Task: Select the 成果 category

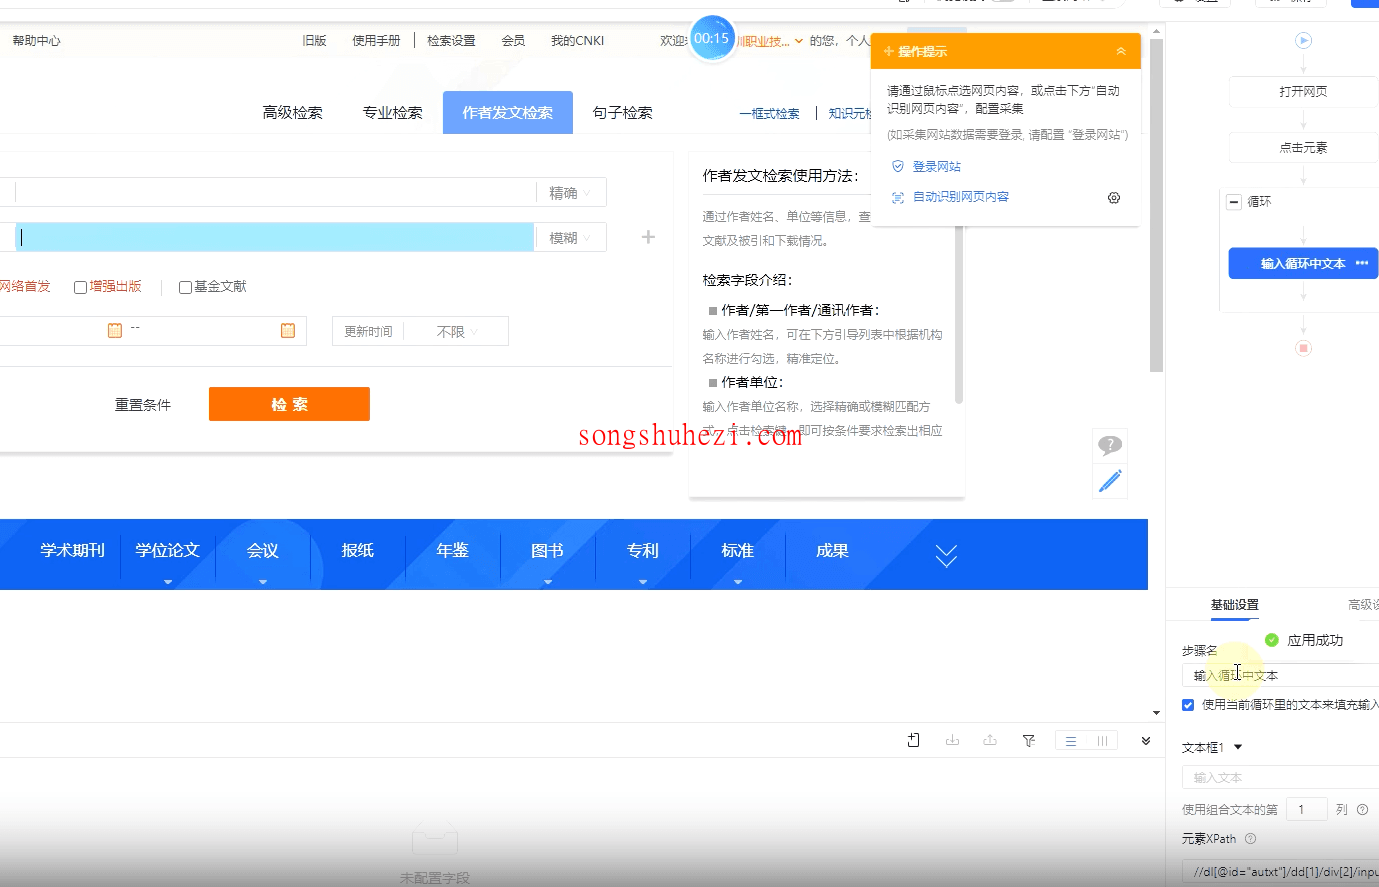Action: pos(833,551)
